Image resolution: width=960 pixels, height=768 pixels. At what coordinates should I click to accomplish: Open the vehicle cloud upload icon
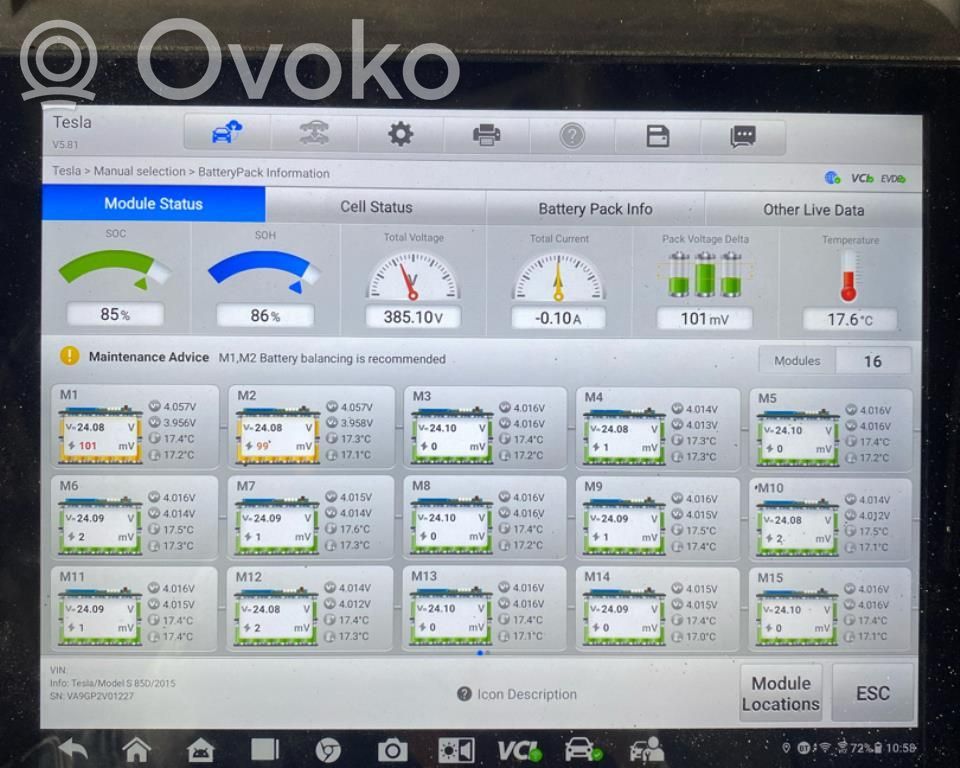[x=227, y=132]
